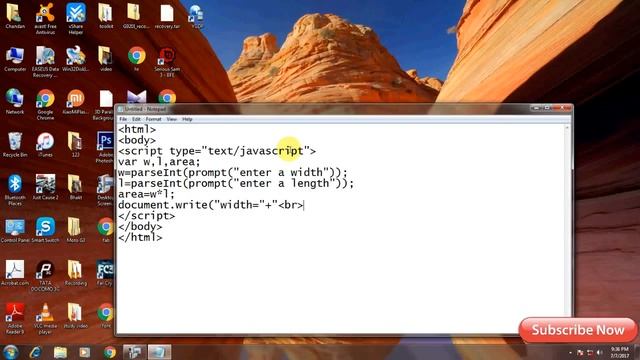Select the folder named 123
This screenshot has height=360, width=640.
point(76,145)
